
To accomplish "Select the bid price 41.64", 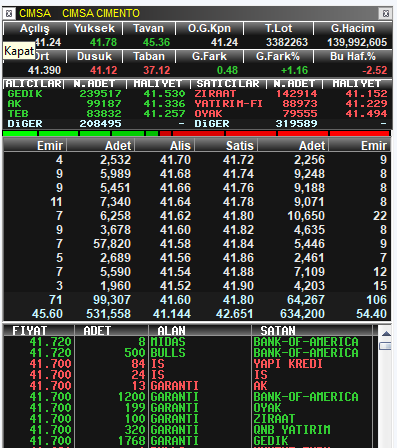I will (x=175, y=202).
